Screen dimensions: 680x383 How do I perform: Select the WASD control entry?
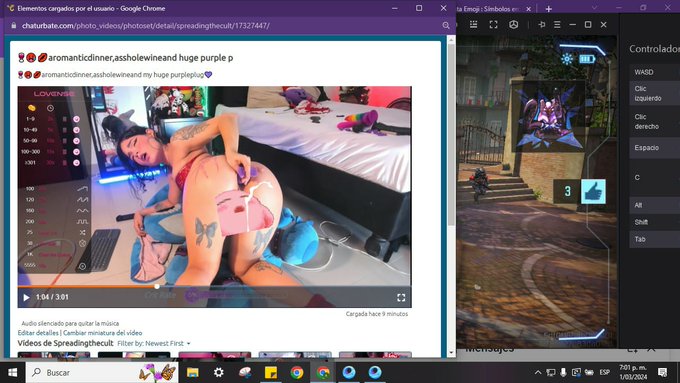pyautogui.click(x=654, y=72)
